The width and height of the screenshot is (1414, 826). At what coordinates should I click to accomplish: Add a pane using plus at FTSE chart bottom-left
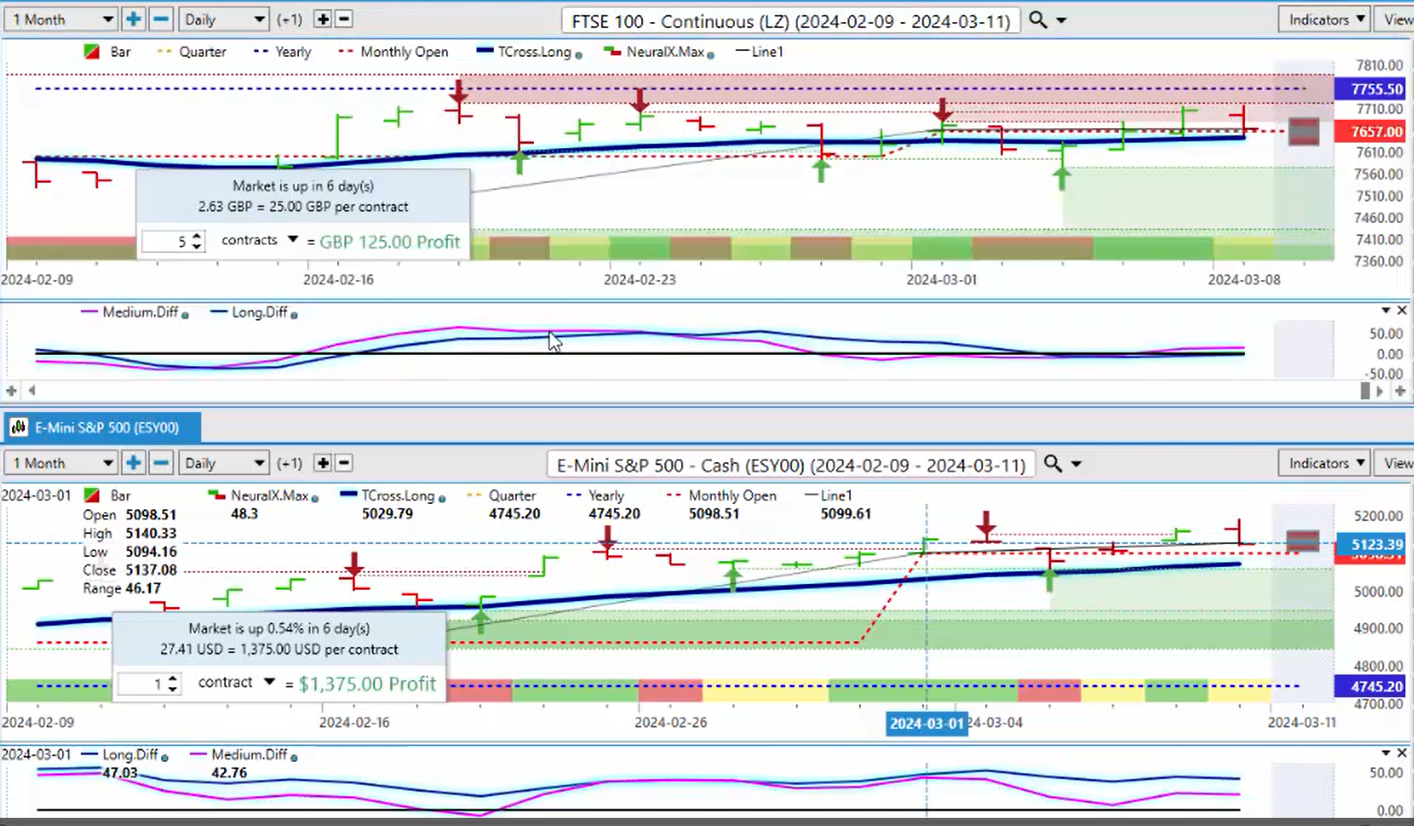pos(12,391)
